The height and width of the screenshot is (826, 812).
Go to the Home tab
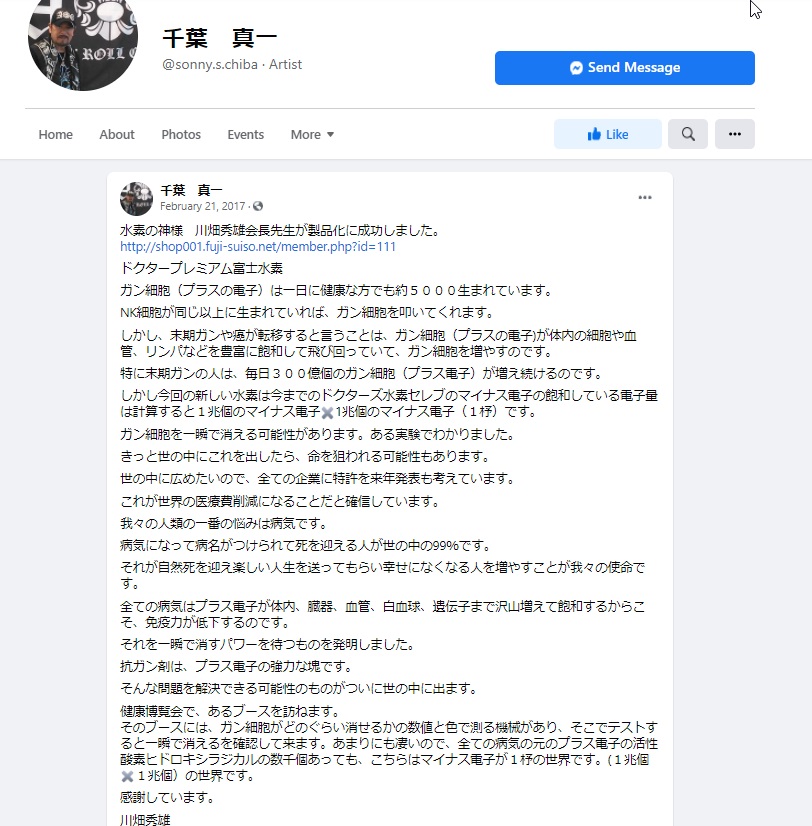pyautogui.click(x=55, y=134)
